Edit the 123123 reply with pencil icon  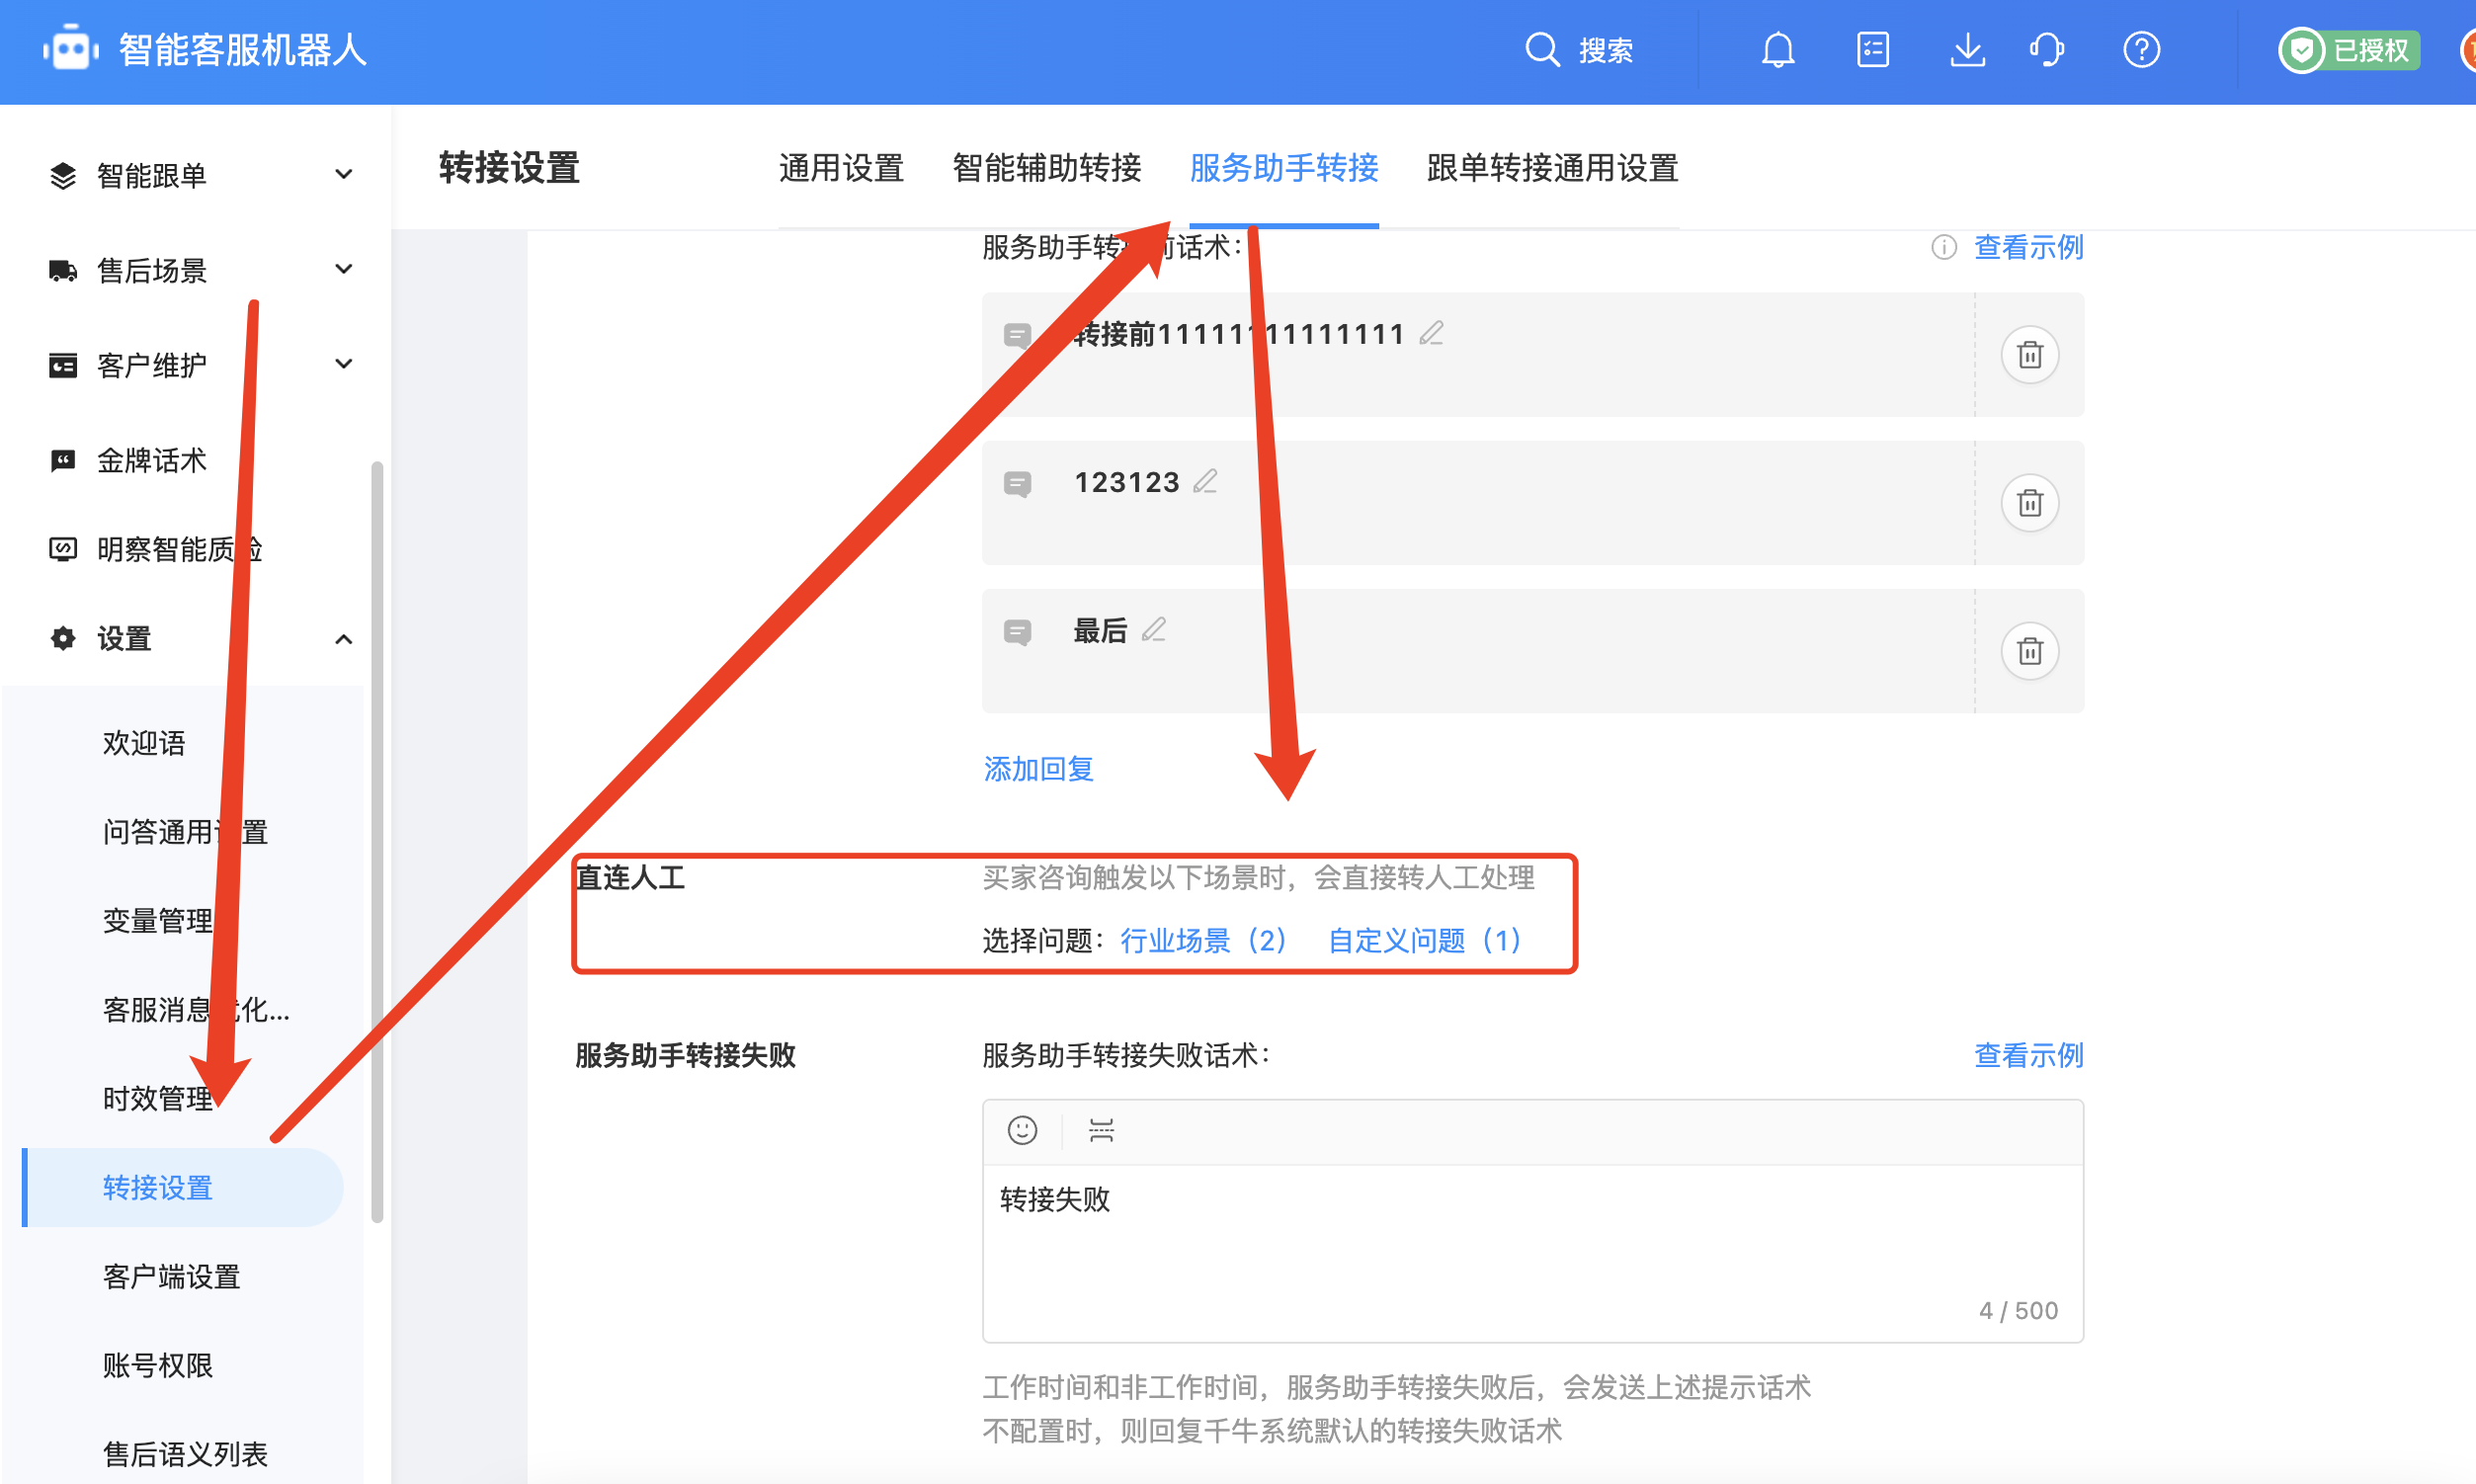[1205, 481]
